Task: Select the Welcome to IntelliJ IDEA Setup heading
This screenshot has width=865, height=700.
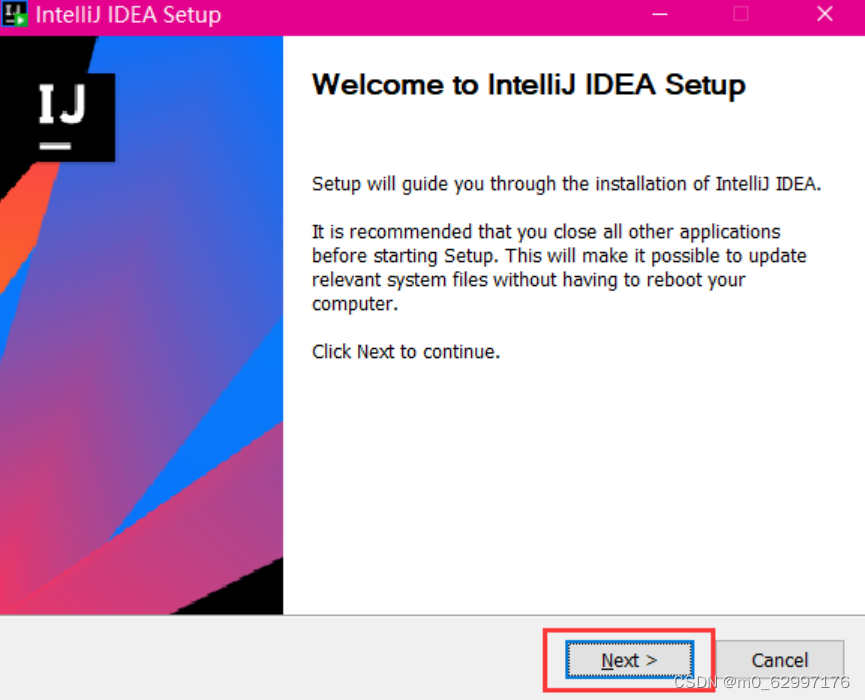Action: [528, 85]
